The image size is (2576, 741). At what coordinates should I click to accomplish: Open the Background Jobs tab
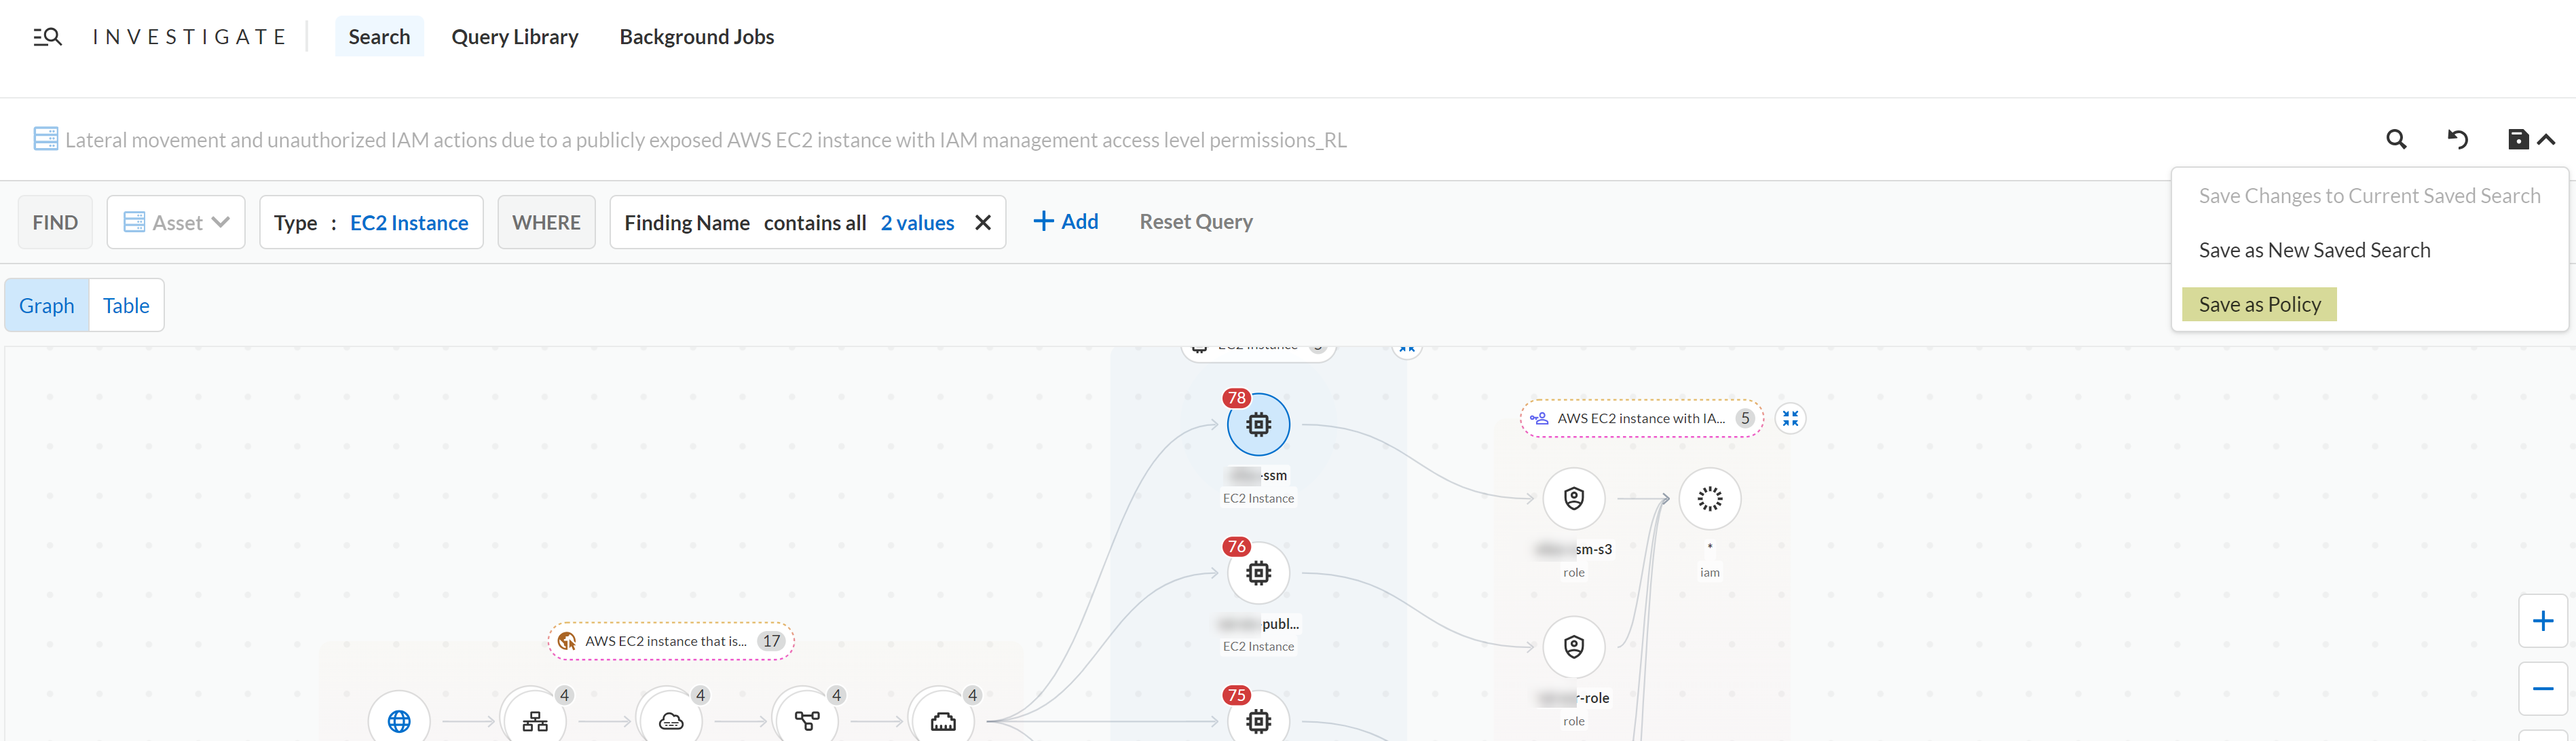pyautogui.click(x=697, y=37)
